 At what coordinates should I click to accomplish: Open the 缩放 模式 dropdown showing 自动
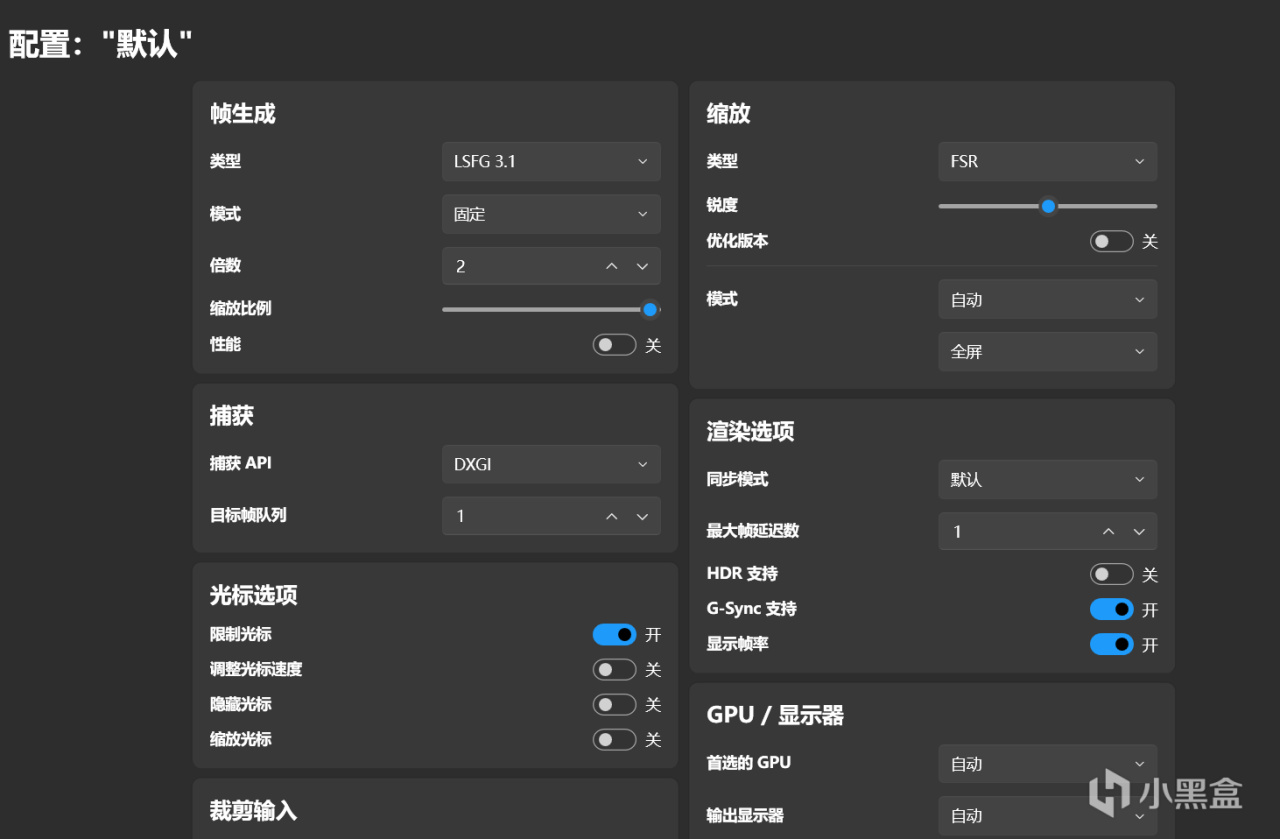pyautogui.click(x=1047, y=298)
